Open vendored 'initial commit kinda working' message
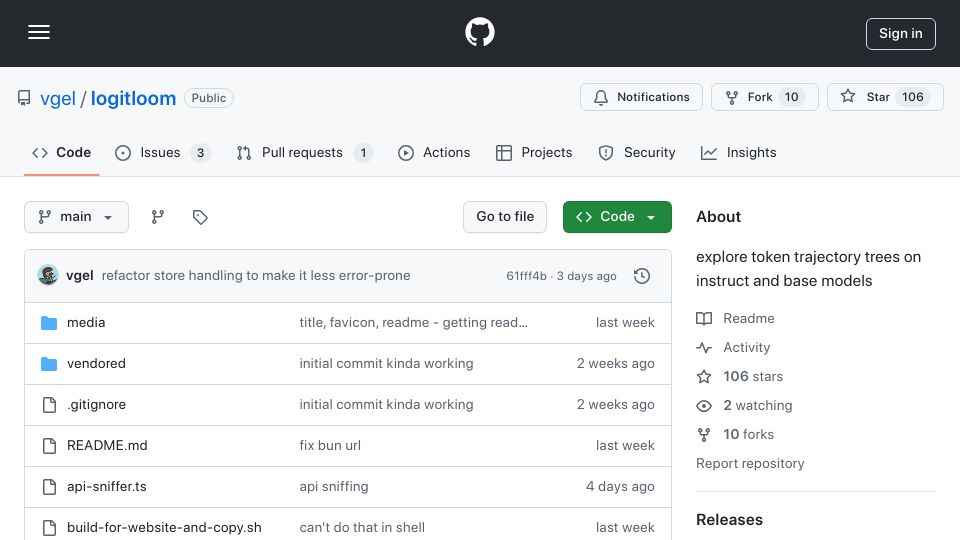The height and width of the screenshot is (540, 960). click(x=386, y=364)
